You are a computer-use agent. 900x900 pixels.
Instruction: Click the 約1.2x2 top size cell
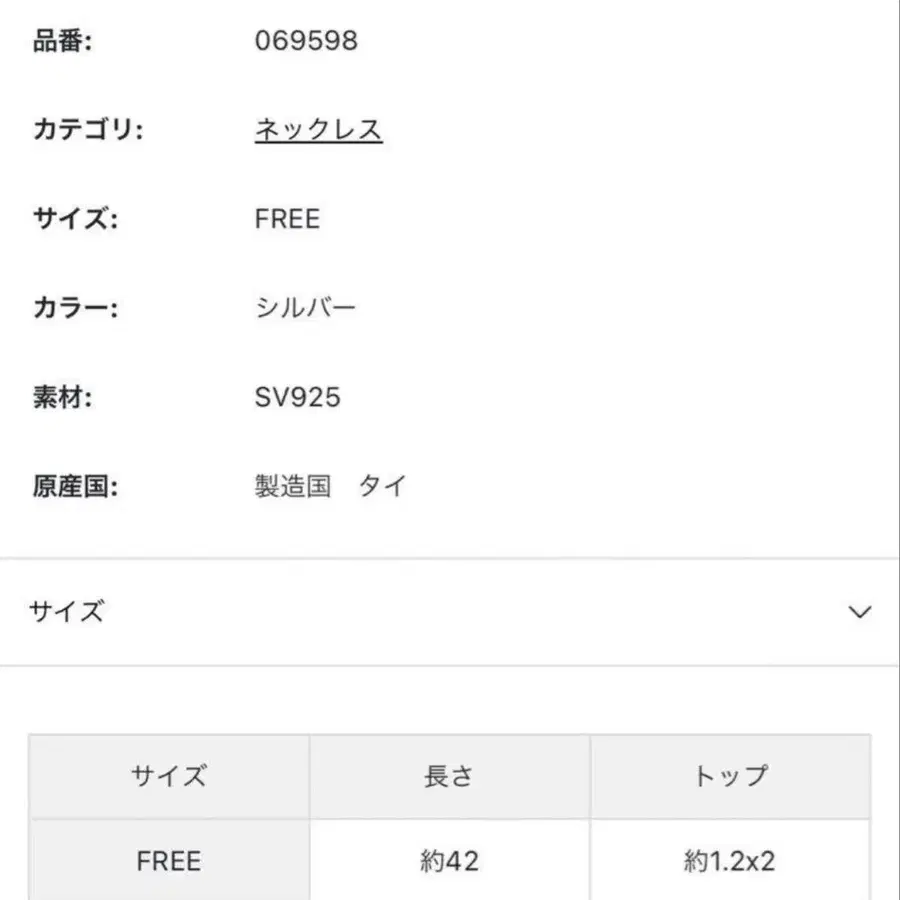tap(730, 861)
